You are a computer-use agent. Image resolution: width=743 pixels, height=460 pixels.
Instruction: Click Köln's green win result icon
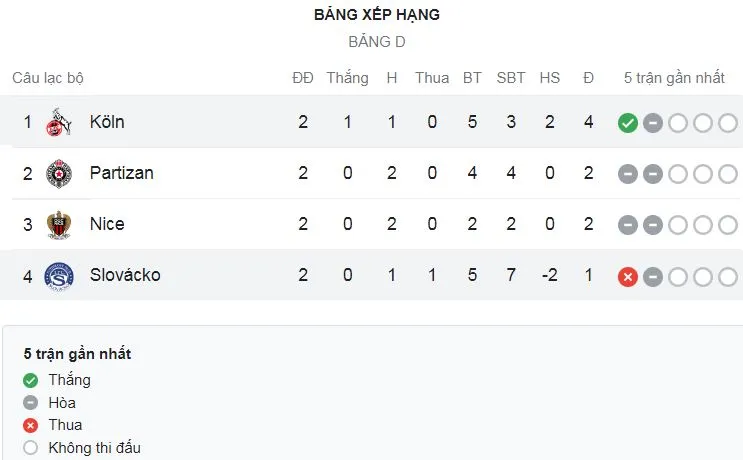coord(628,123)
